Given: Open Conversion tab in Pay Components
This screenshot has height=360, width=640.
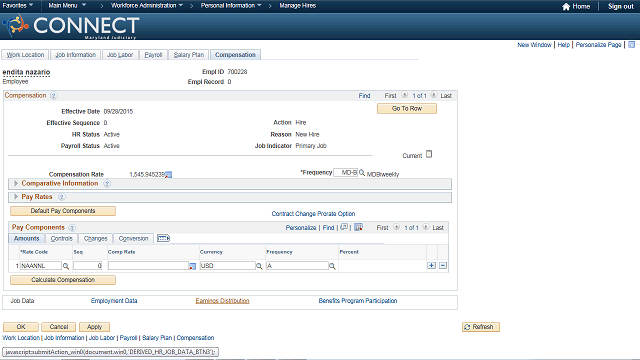Looking at the screenshot, I should 133,238.
